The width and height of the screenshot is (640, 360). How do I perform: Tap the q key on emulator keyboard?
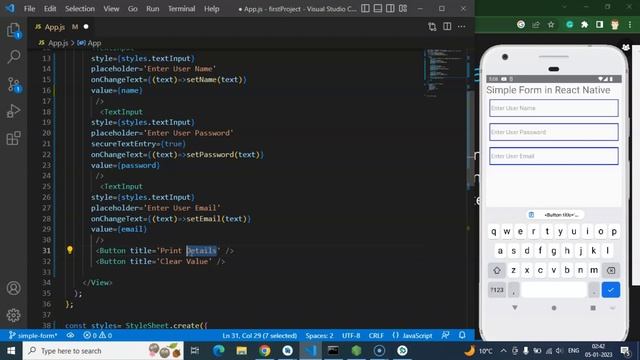pyautogui.click(x=494, y=231)
